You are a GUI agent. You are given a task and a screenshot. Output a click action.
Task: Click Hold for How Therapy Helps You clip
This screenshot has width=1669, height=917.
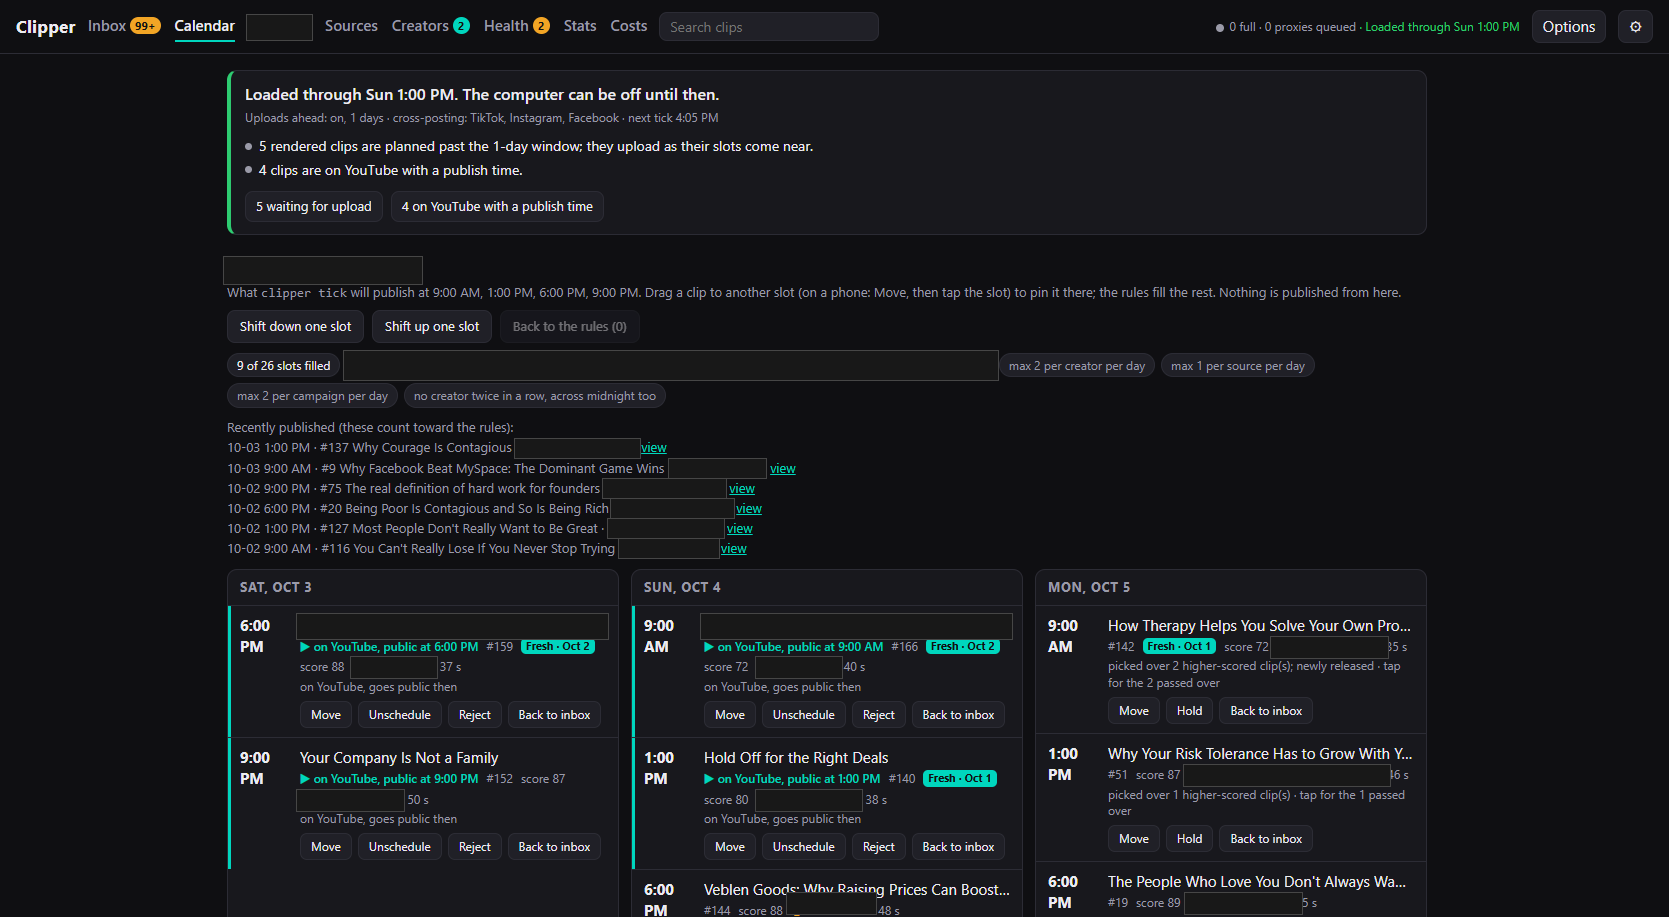tap(1190, 711)
